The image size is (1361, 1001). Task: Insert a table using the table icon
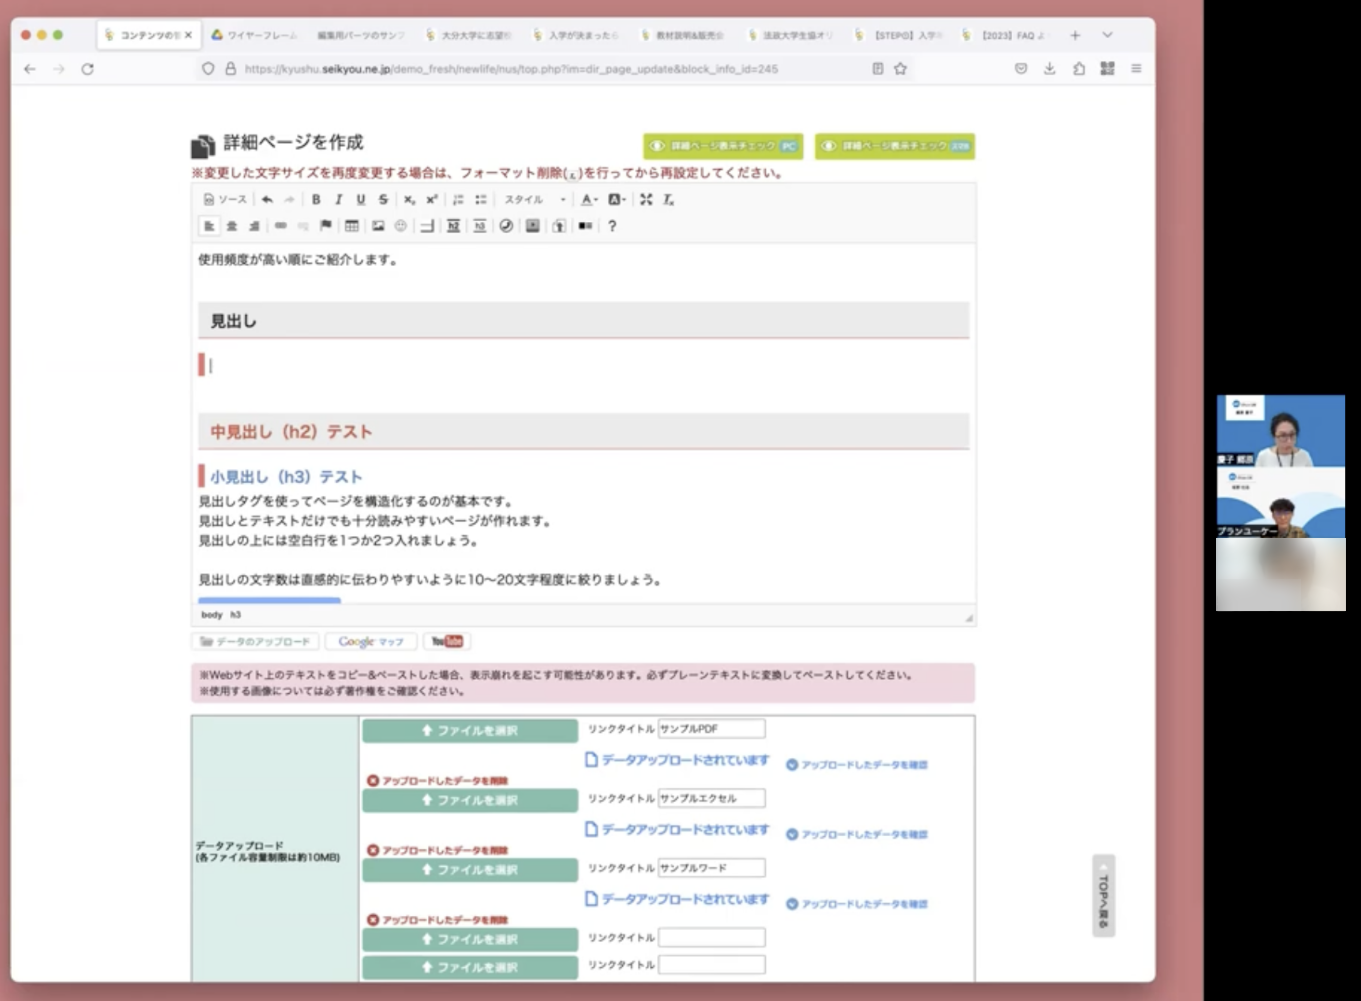point(352,226)
